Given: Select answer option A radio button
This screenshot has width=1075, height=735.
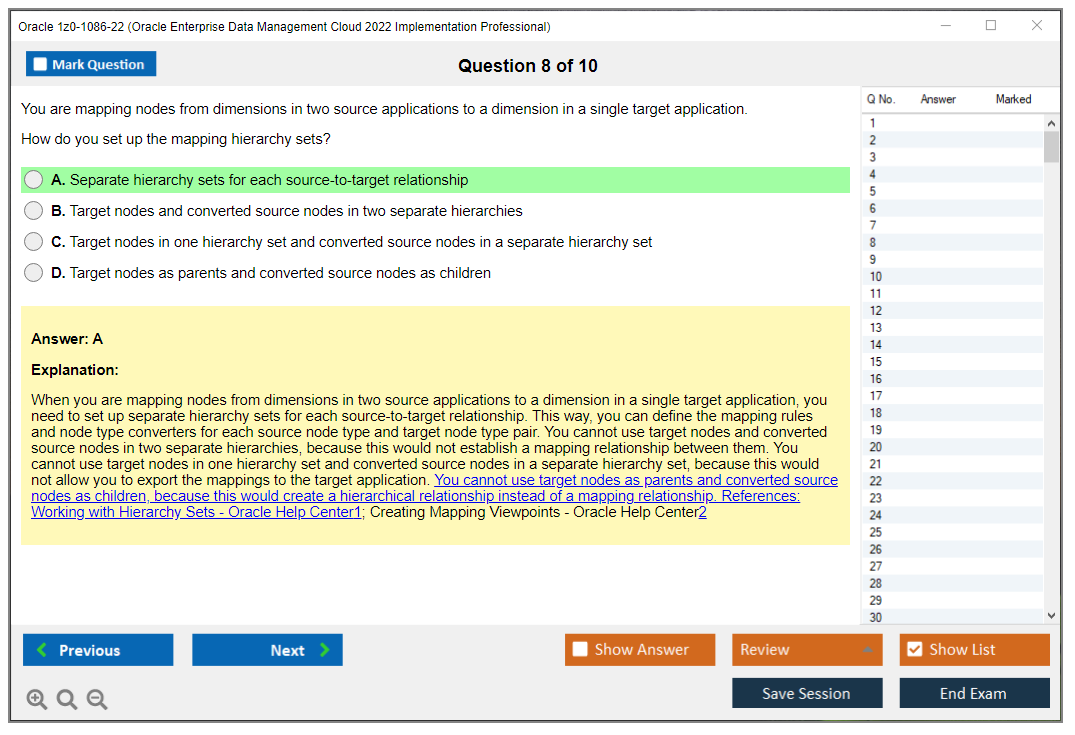Looking at the screenshot, I should click(34, 180).
